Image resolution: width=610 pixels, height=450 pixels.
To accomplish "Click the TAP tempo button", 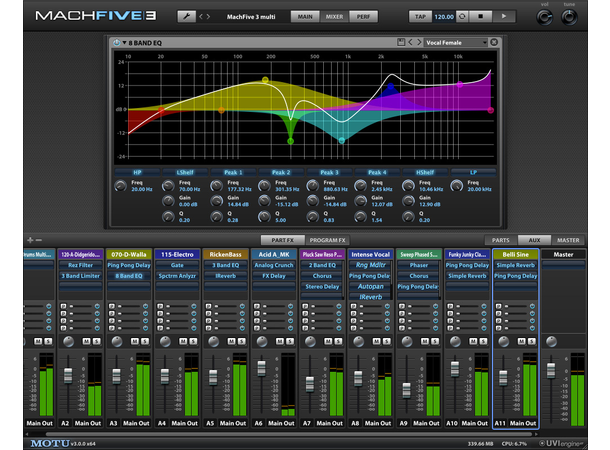I will (x=420, y=17).
